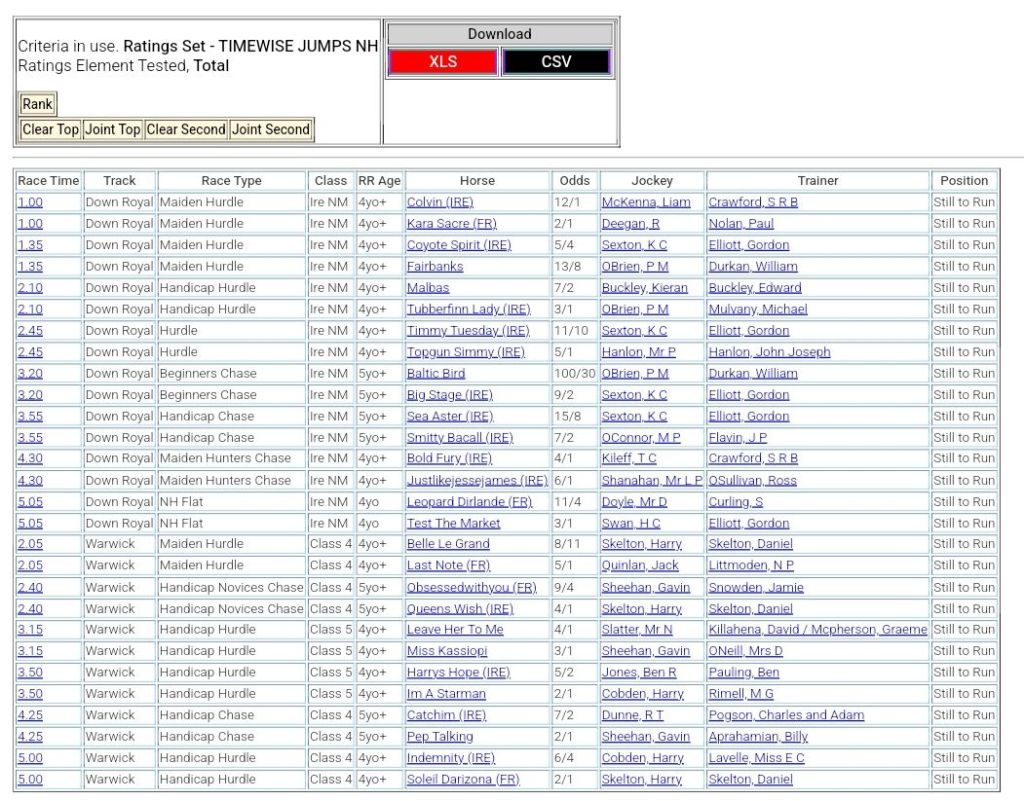Apply the Clear Second filter
Image resolution: width=1024 pixels, height=801 pixels.
pos(186,129)
